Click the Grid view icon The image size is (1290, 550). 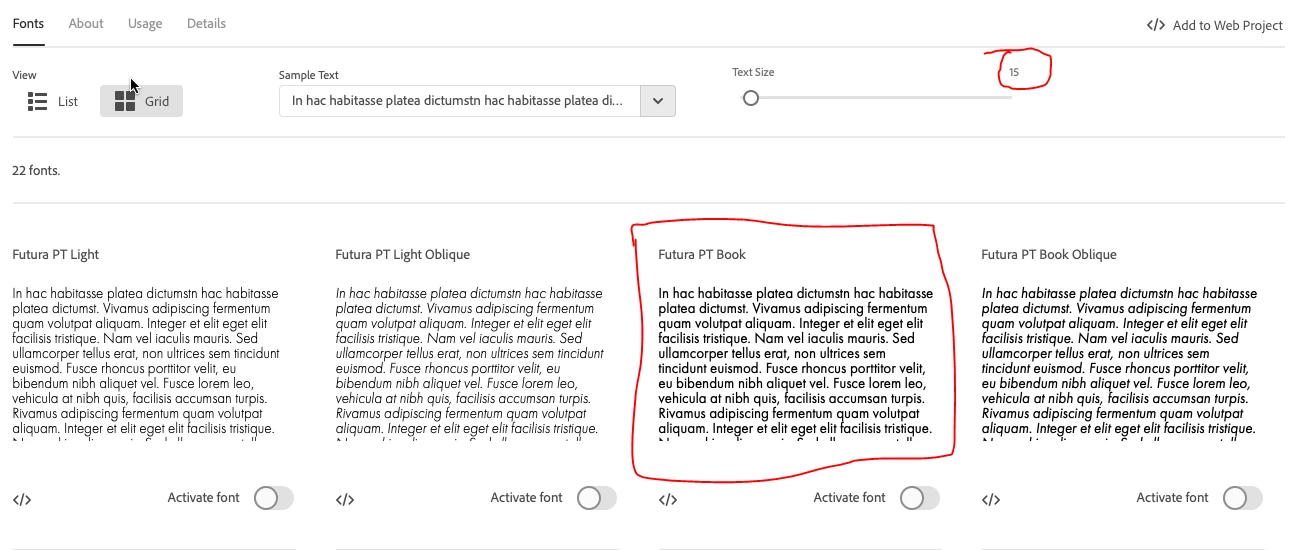tap(125, 101)
